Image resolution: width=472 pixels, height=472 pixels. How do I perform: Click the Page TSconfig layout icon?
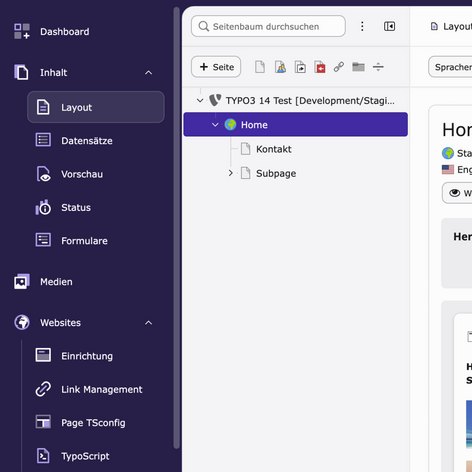tap(43, 422)
